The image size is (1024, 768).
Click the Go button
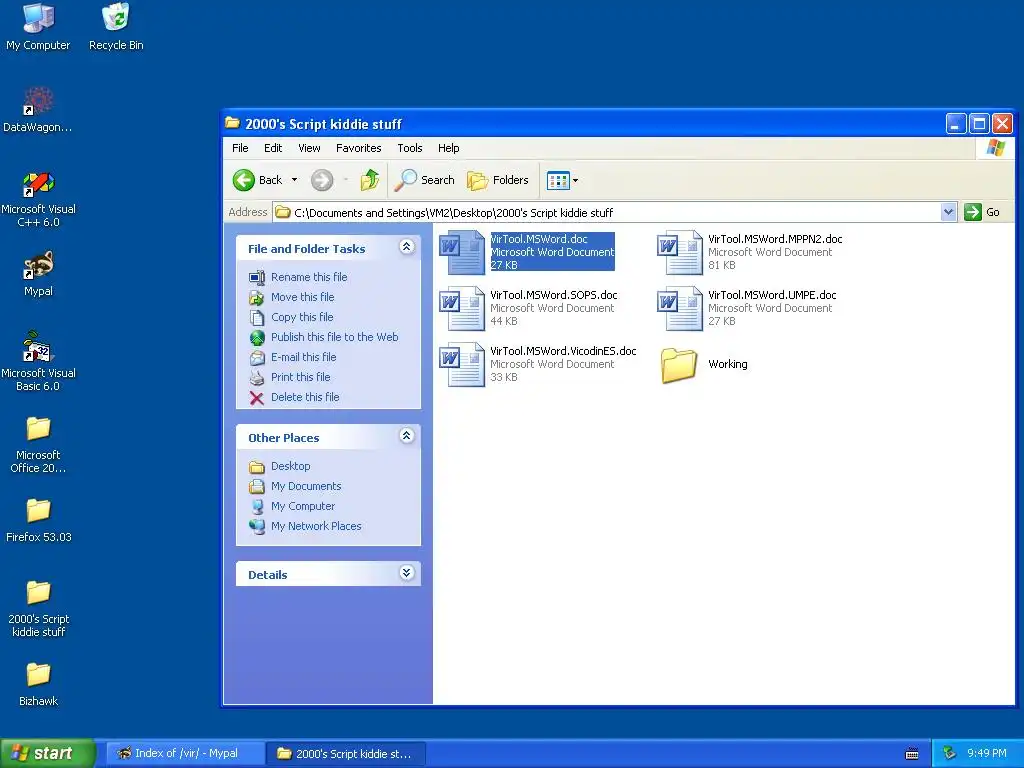point(982,212)
